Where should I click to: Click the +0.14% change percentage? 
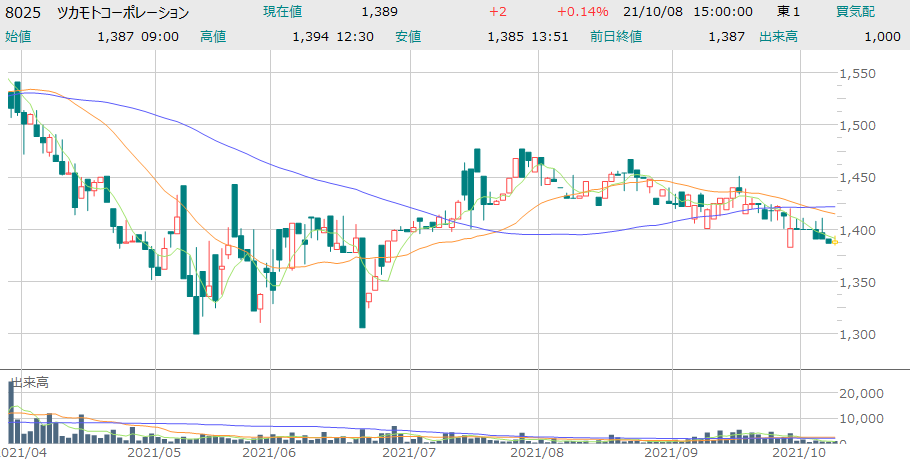point(583,12)
